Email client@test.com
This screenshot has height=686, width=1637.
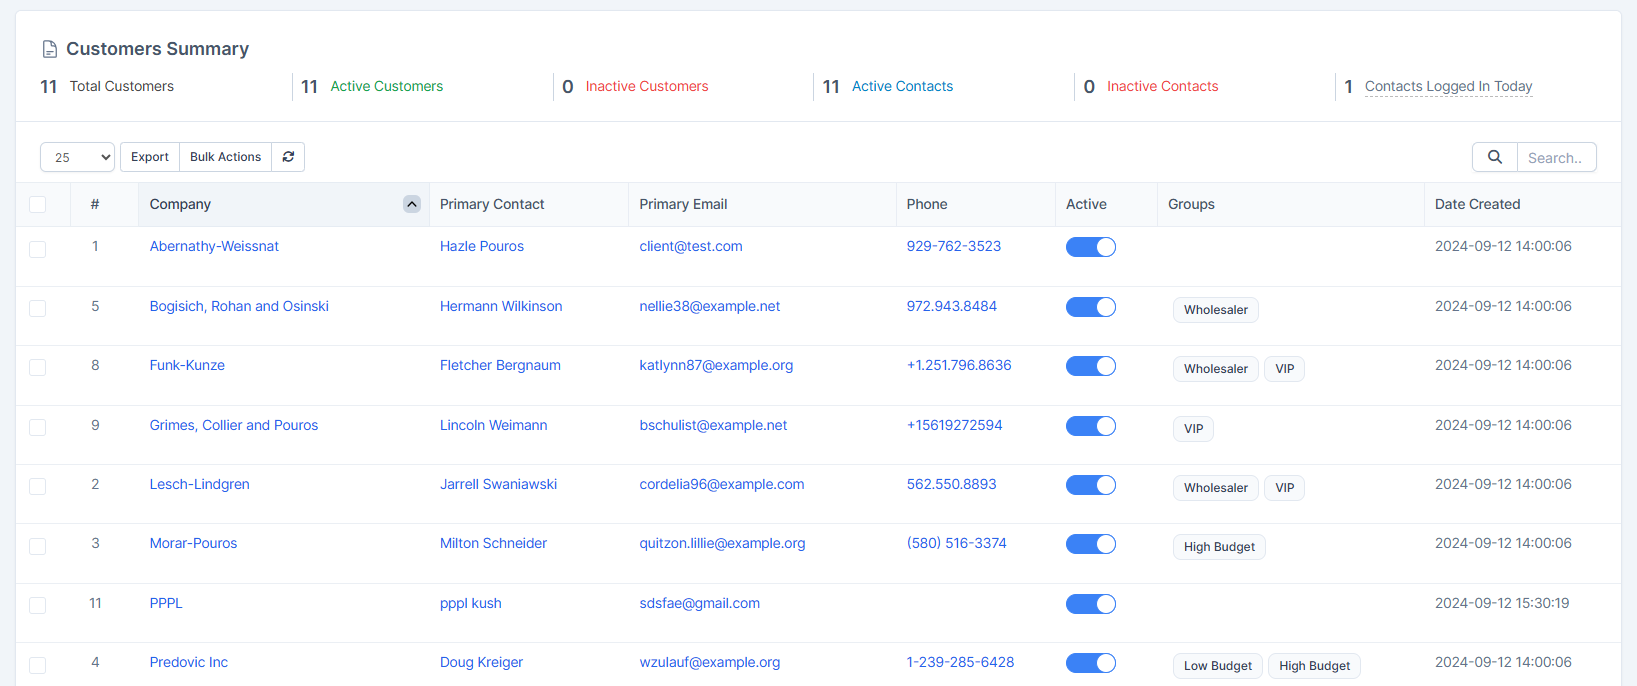tap(691, 246)
